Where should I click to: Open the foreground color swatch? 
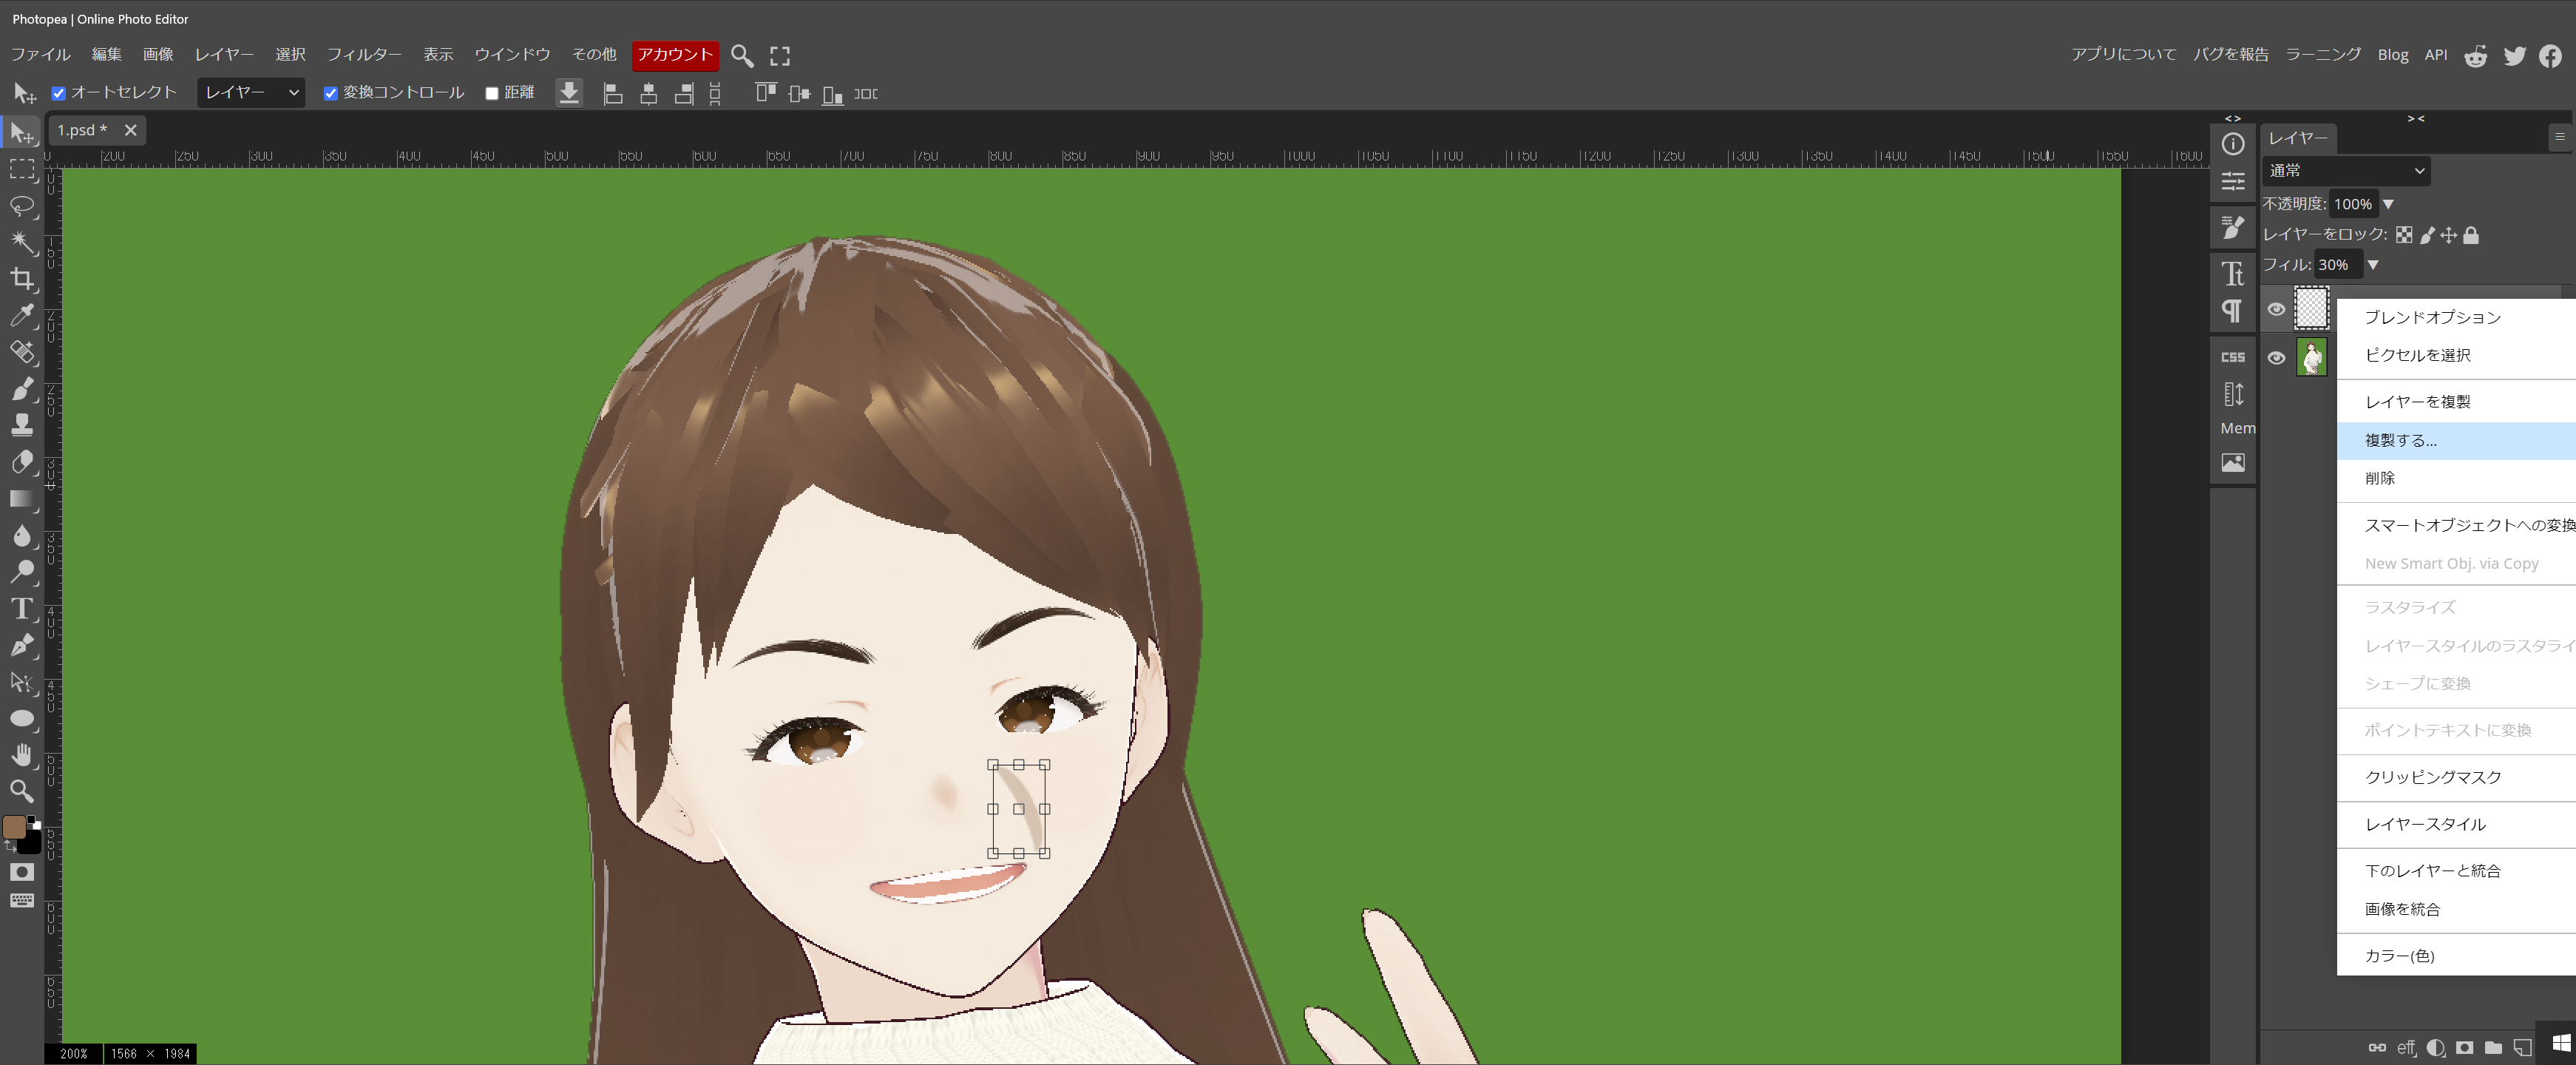coord(14,827)
